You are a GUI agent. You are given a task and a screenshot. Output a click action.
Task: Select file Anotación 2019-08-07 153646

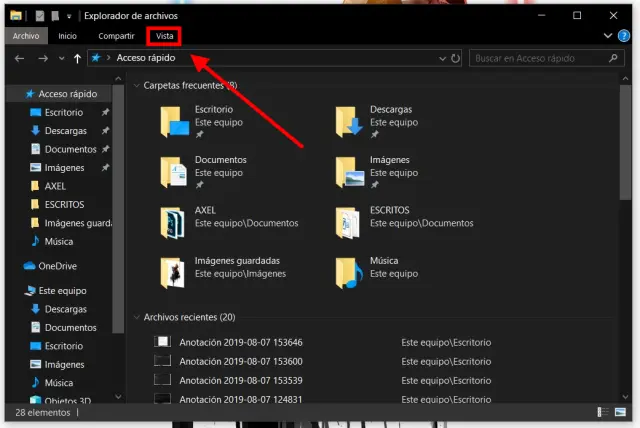[241, 342]
